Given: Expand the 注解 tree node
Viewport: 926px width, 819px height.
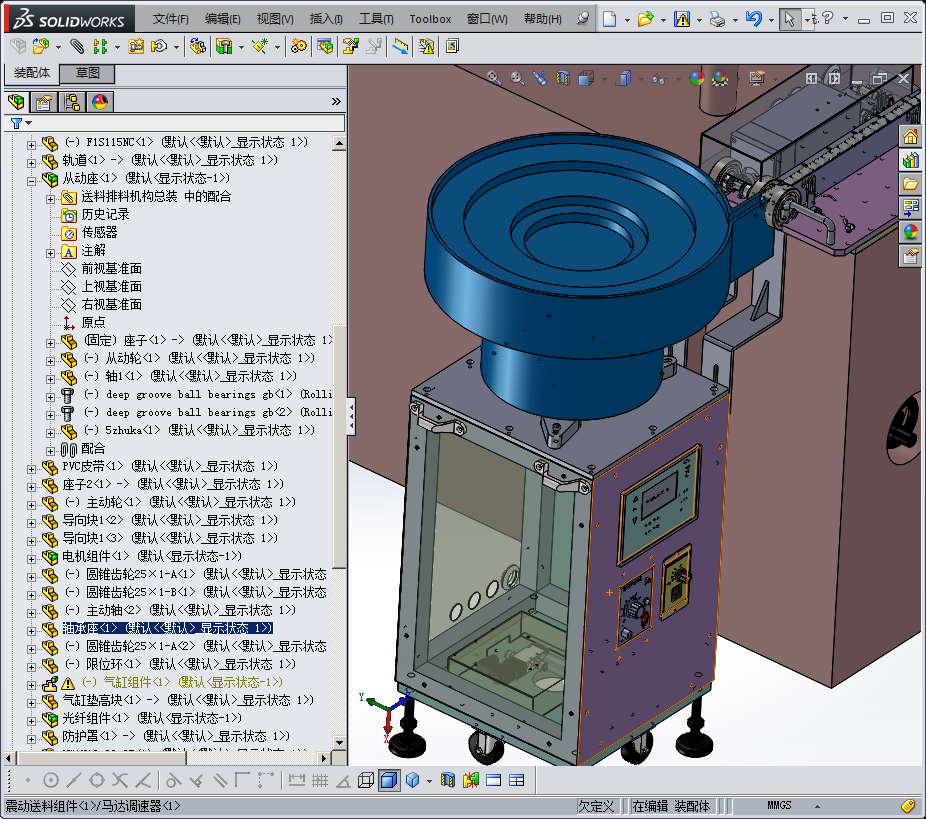Looking at the screenshot, I should tap(50, 253).
